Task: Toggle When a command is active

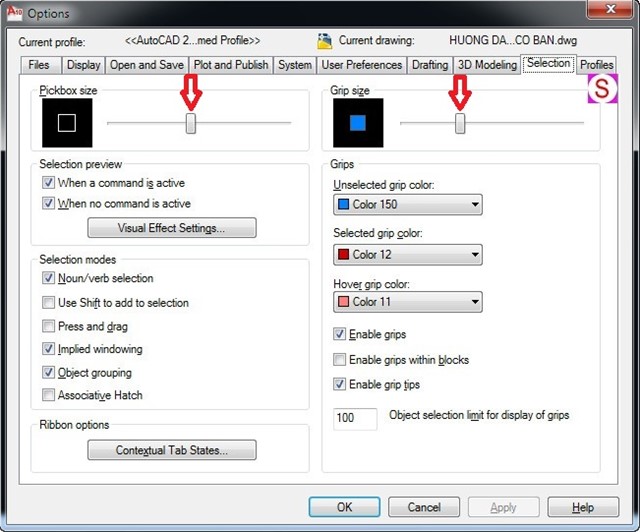Action: 48,182
